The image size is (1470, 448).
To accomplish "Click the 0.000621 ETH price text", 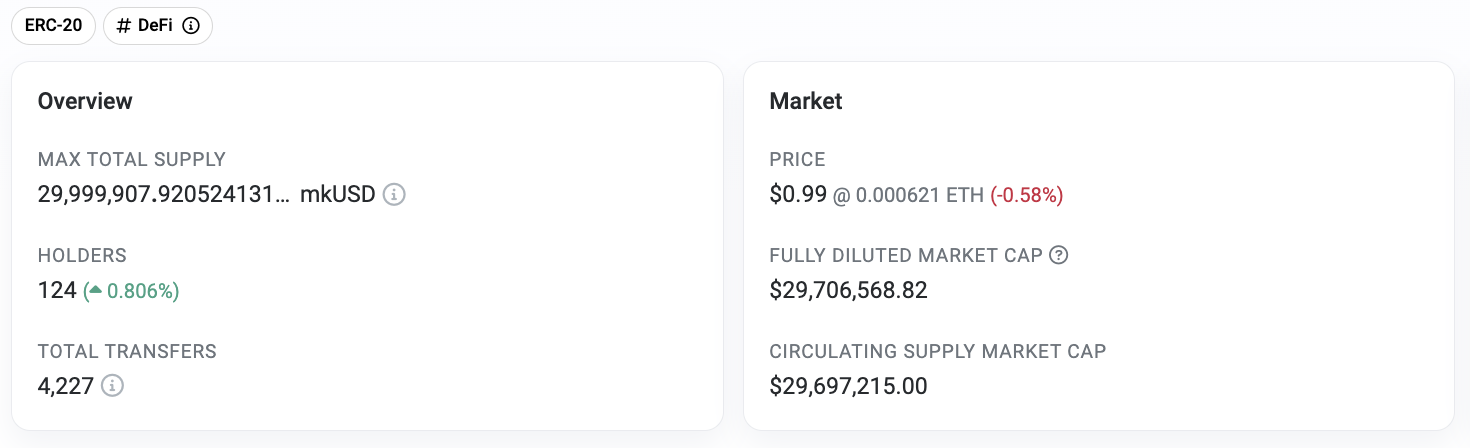I will tap(917, 195).
